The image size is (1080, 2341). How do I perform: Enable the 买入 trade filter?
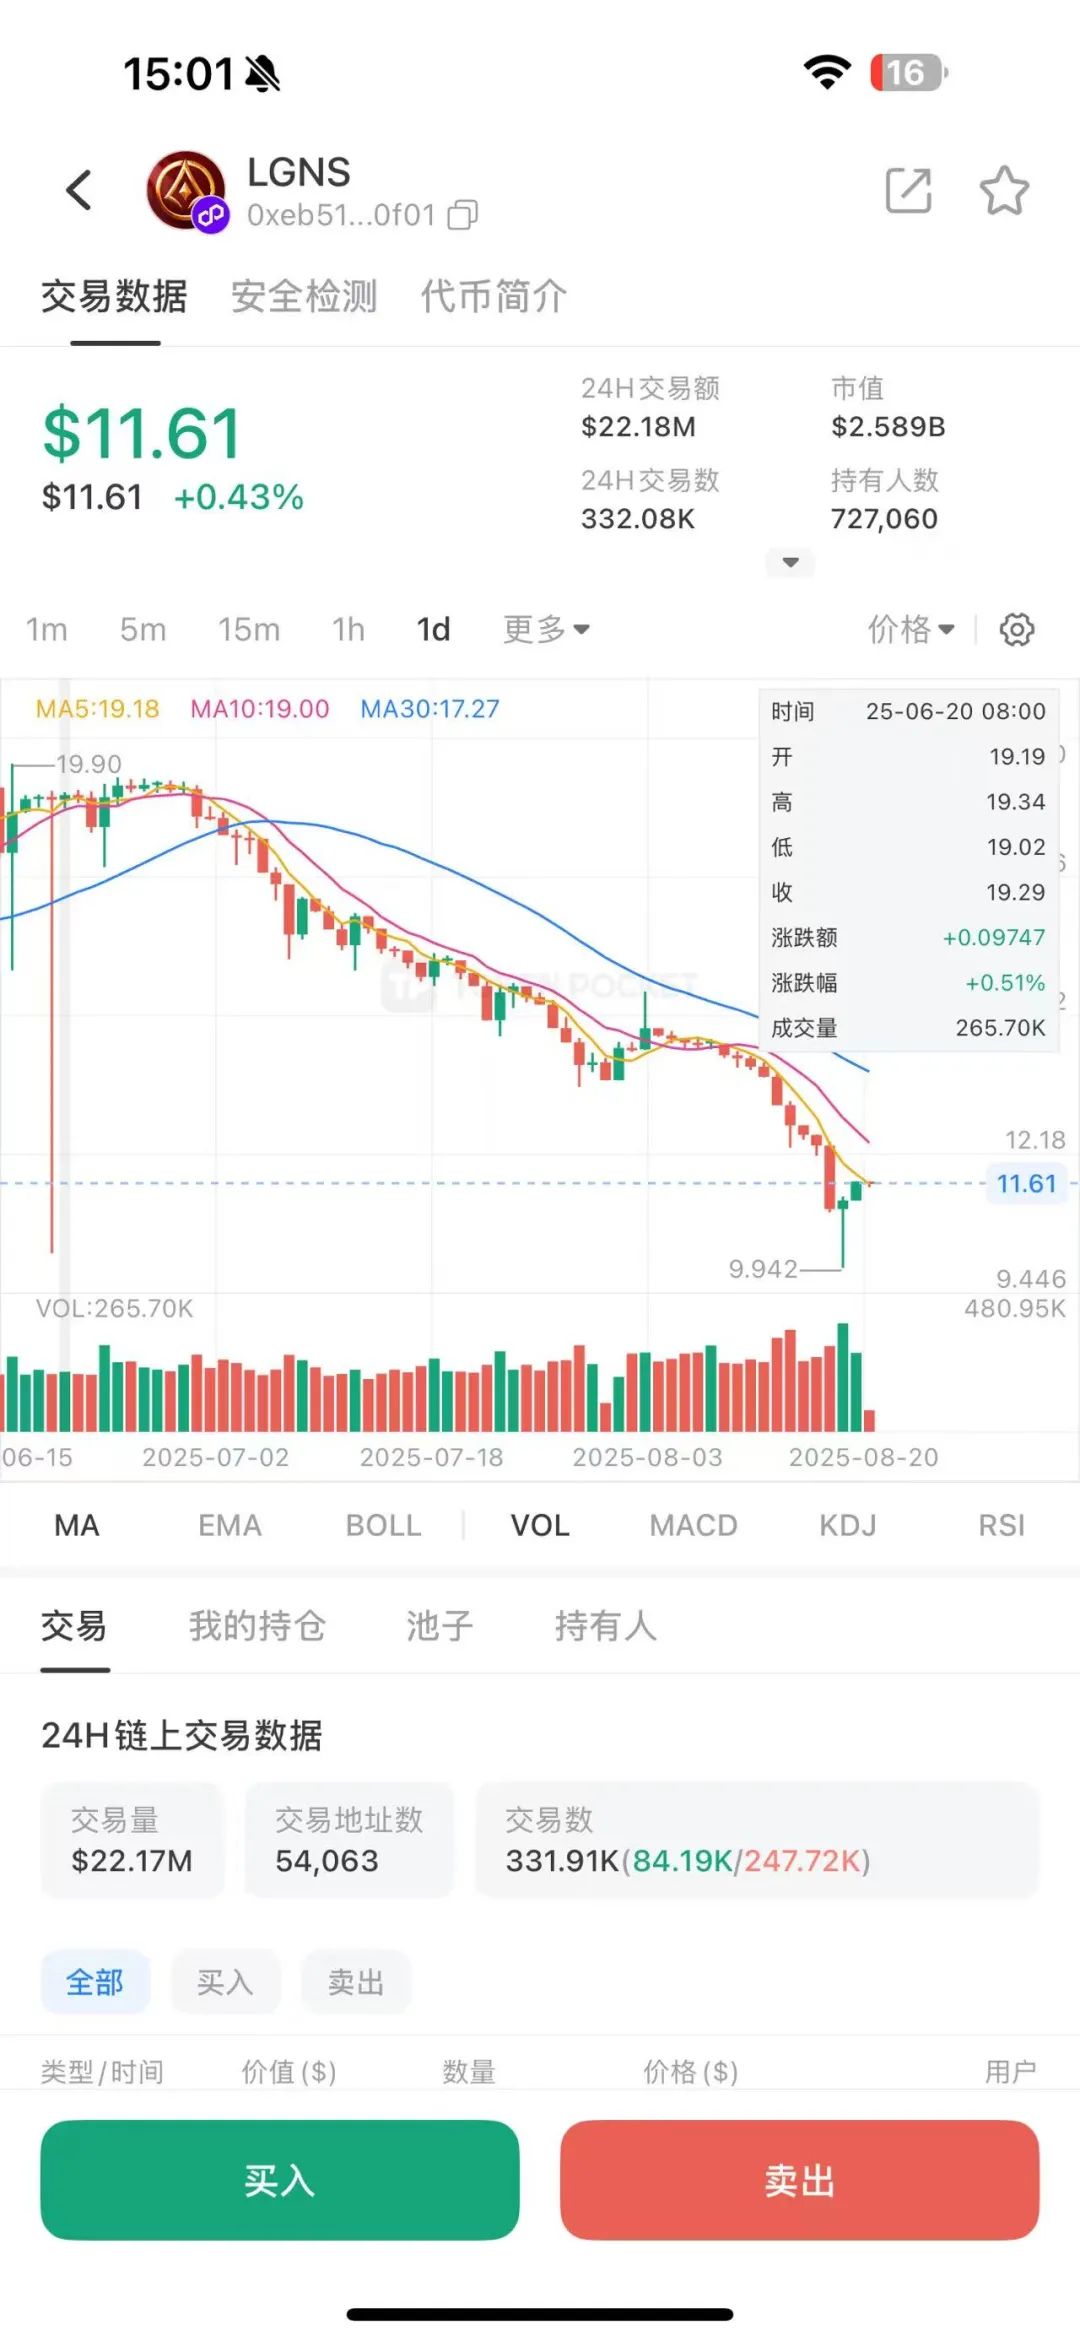click(225, 1982)
